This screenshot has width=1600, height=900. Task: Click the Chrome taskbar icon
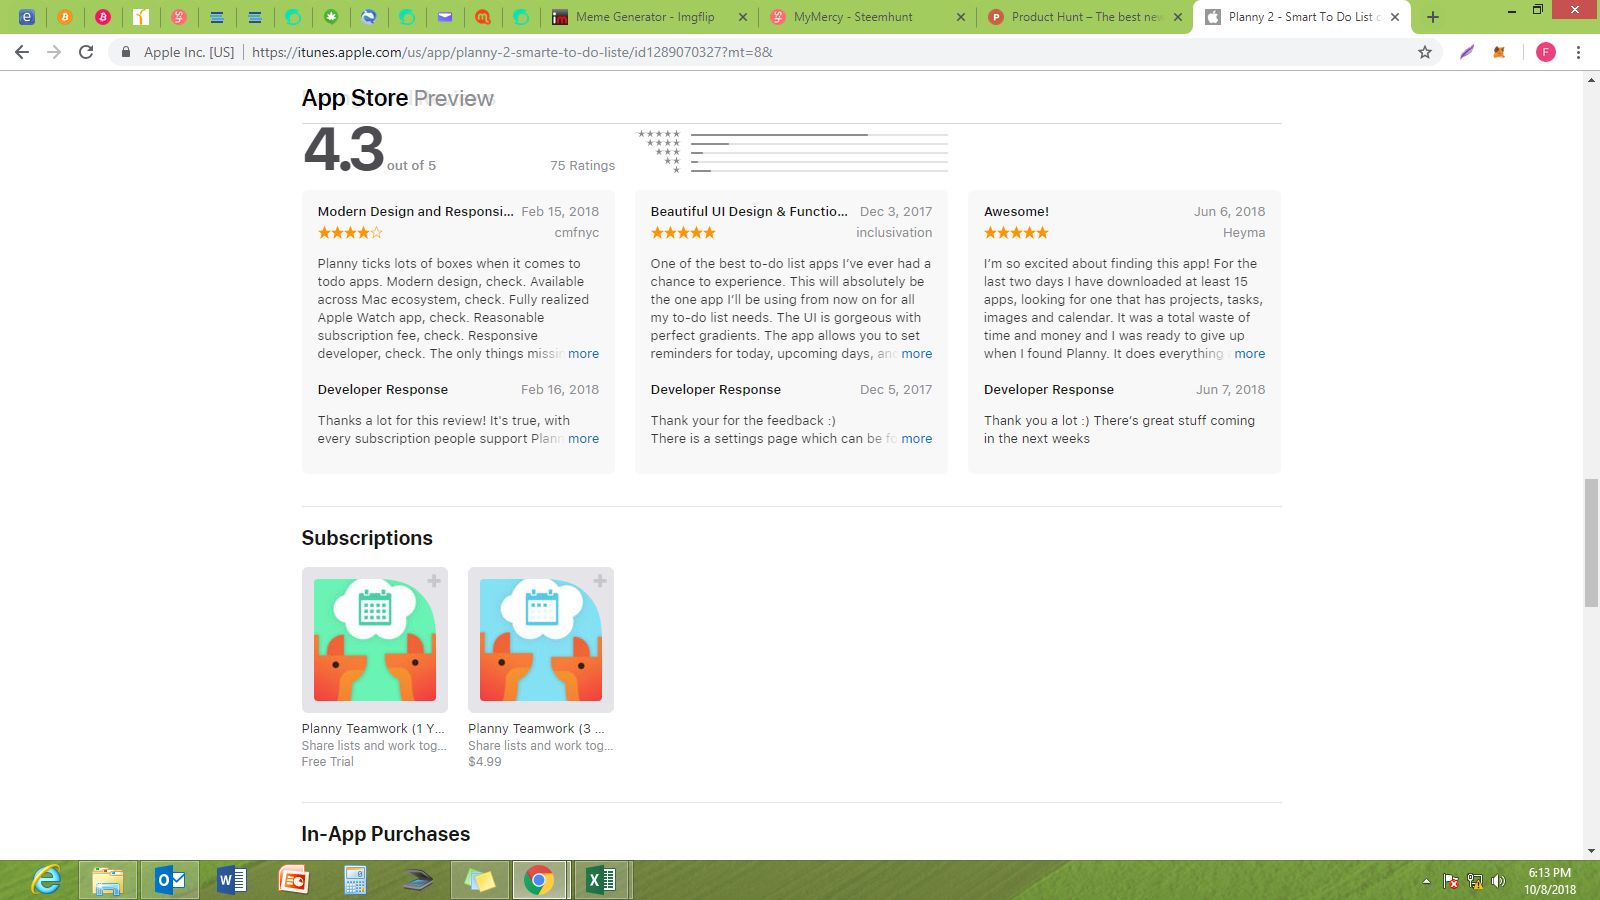539,880
